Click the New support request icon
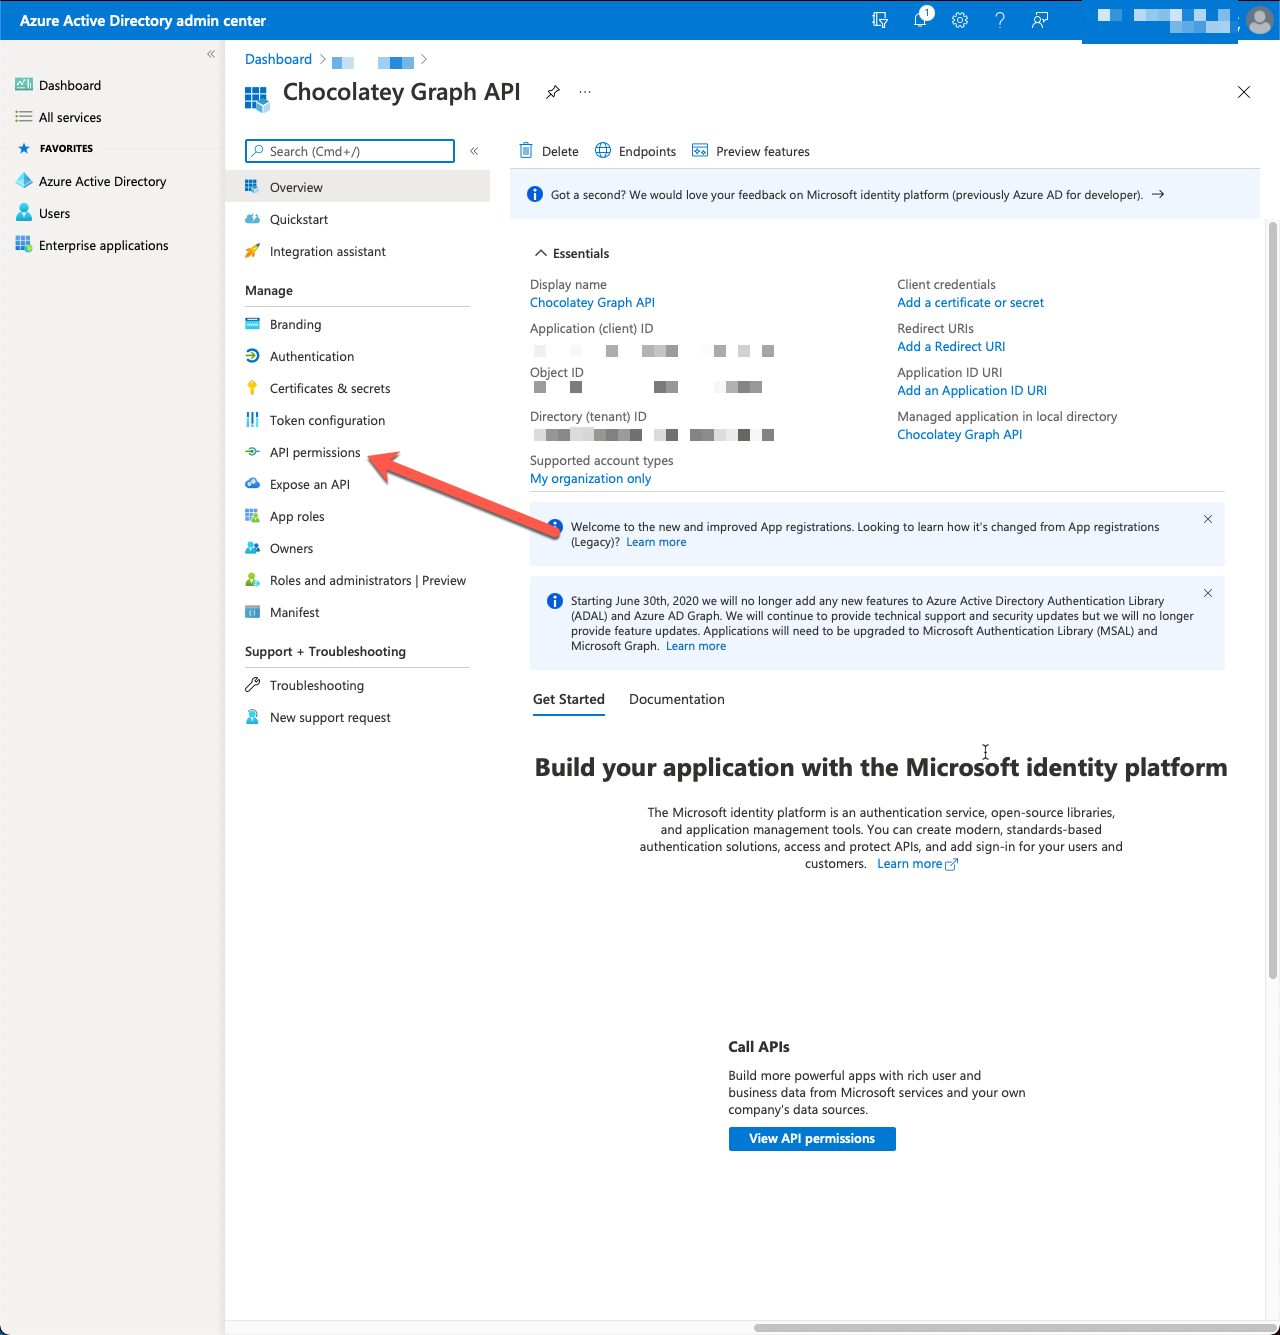This screenshot has width=1280, height=1335. tap(252, 717)
